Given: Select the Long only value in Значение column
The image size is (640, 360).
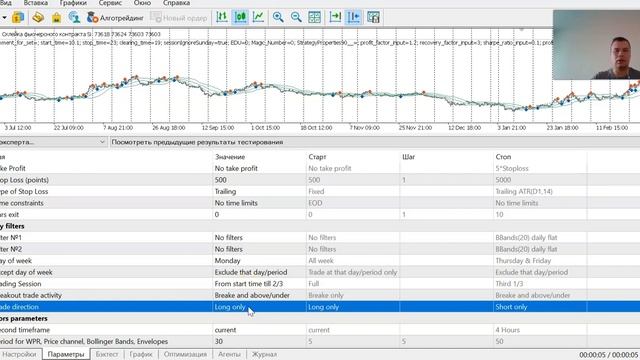Looking at the screenshot, I should 259,307.
